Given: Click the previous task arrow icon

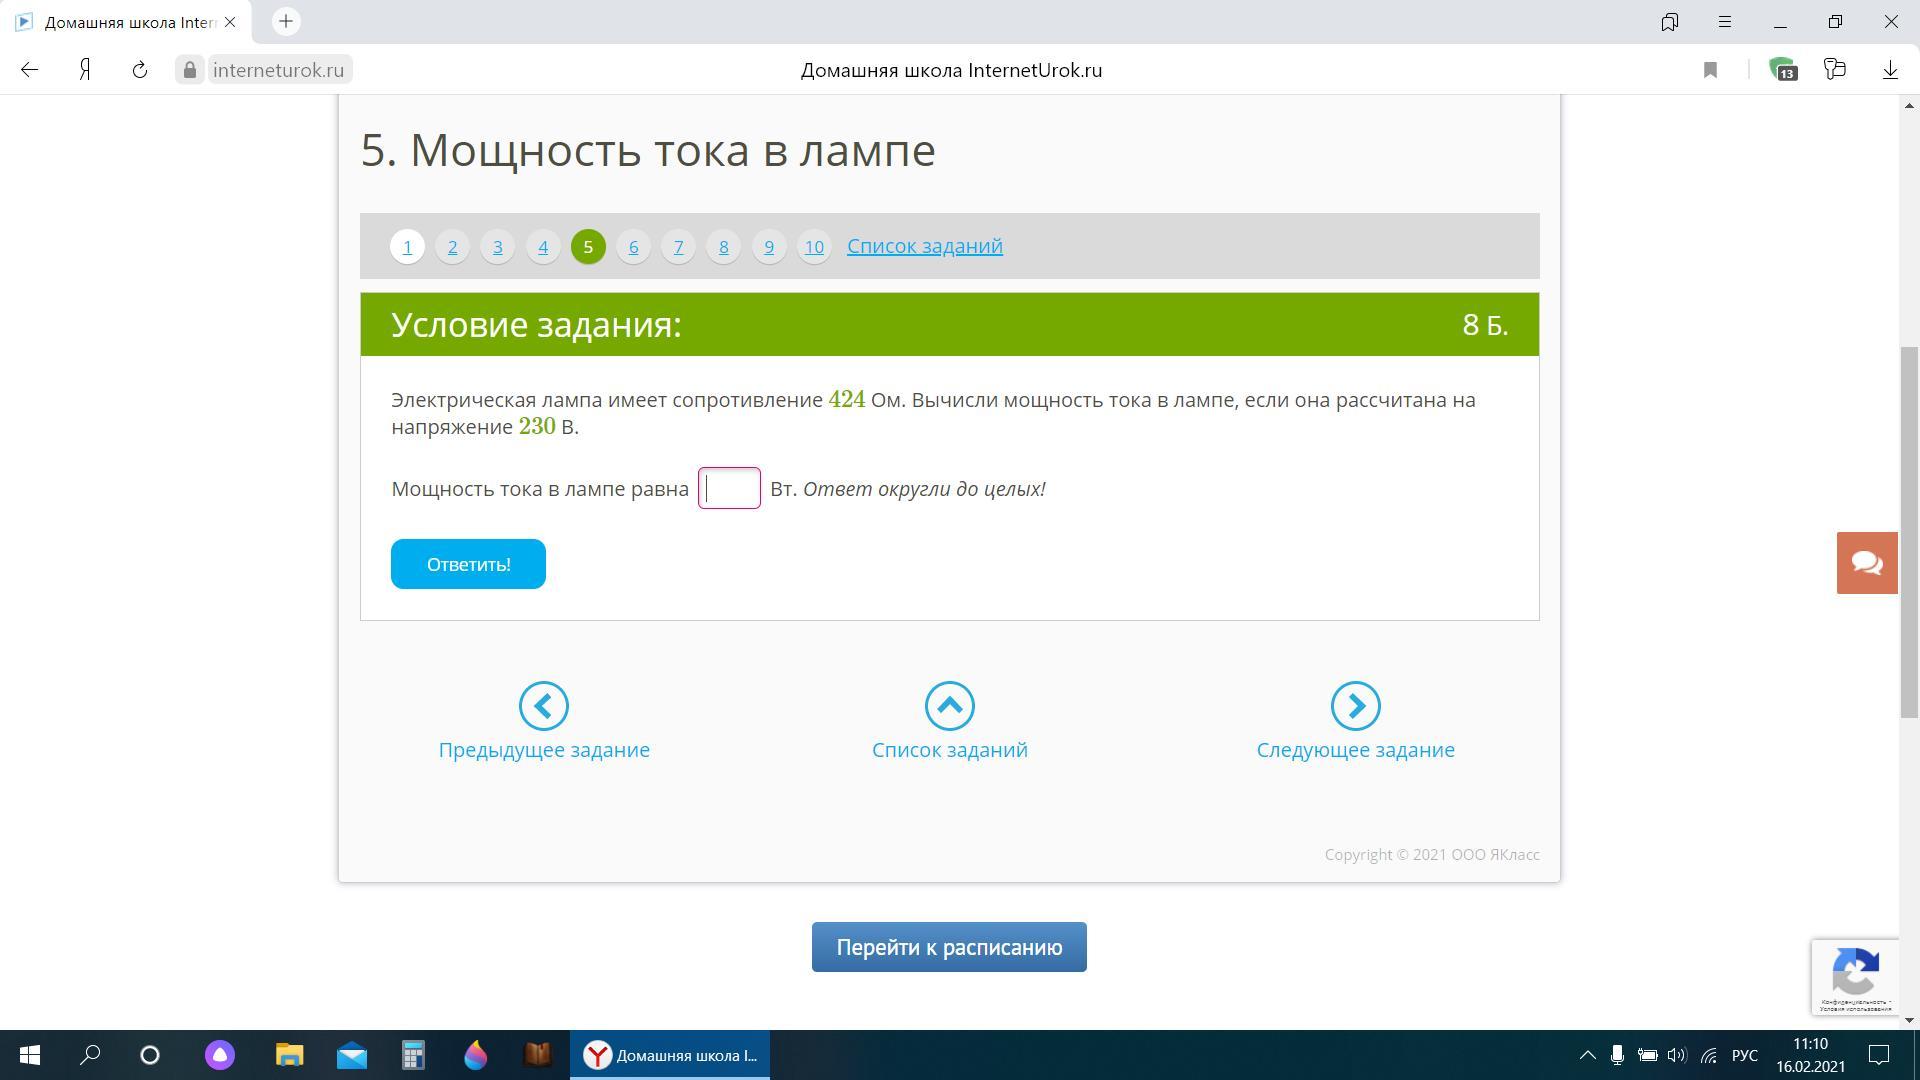Looking at the screenshot, I should pyautogui.click(x=543, y=706).
